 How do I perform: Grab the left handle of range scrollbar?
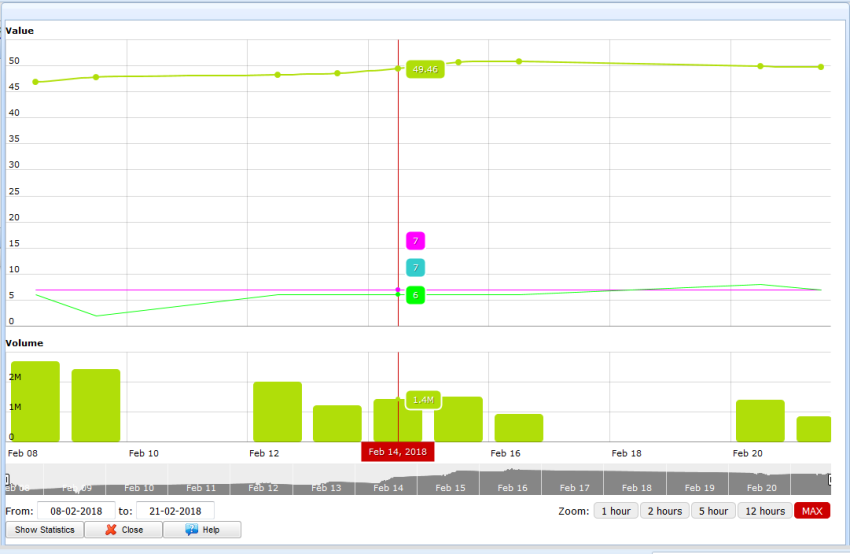tap(6, 480)
